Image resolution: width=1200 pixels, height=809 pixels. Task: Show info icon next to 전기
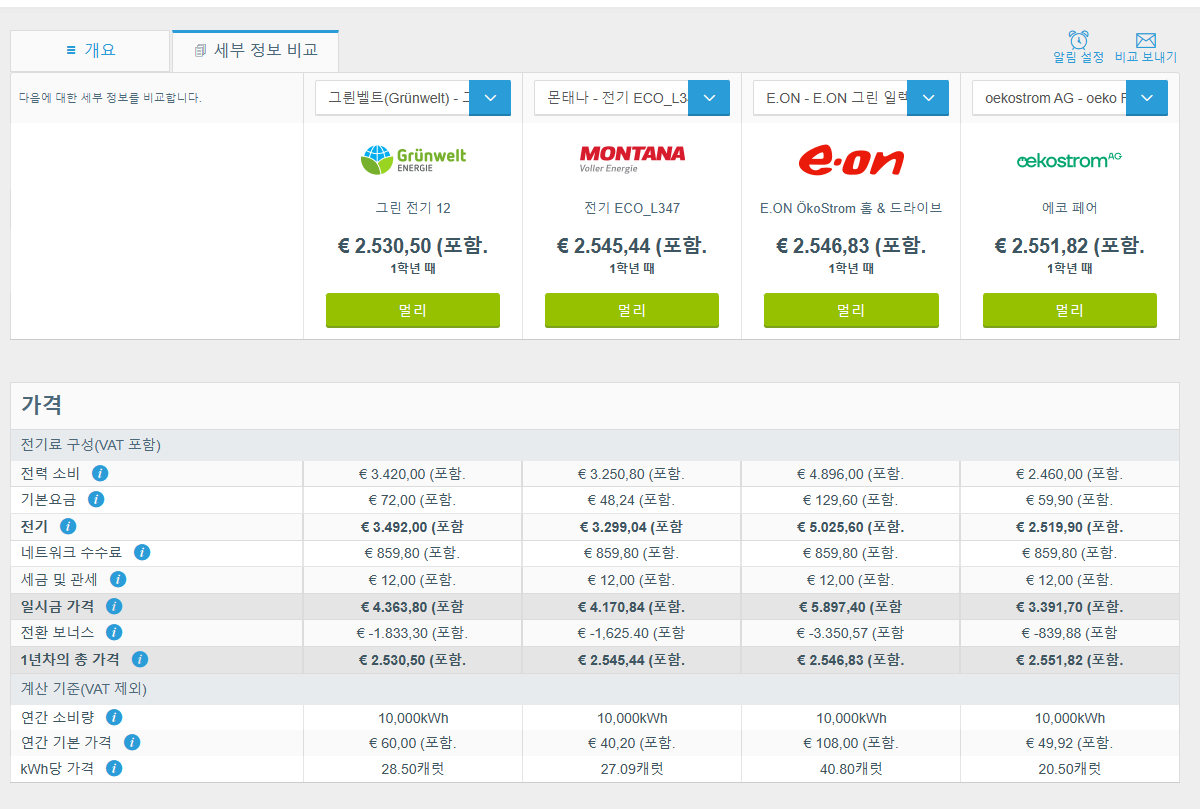coord(68,526)
